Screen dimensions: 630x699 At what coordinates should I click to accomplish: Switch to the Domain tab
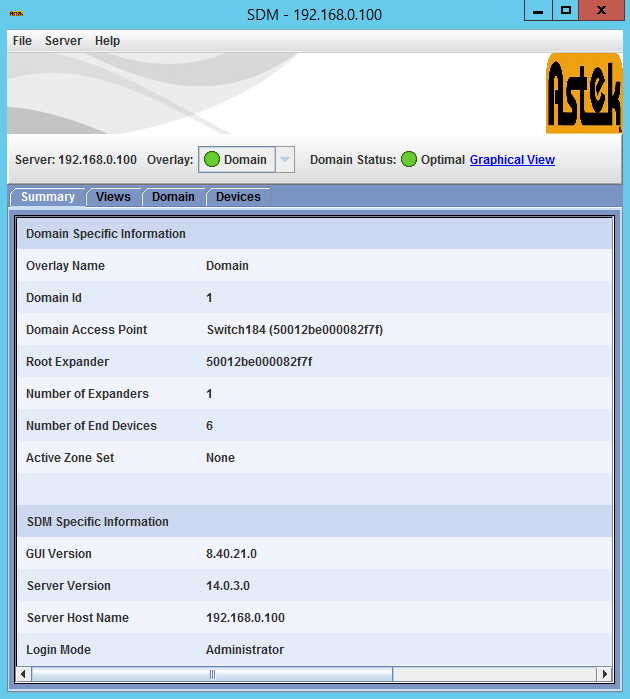pyautogui.click(x=173, y=197)
